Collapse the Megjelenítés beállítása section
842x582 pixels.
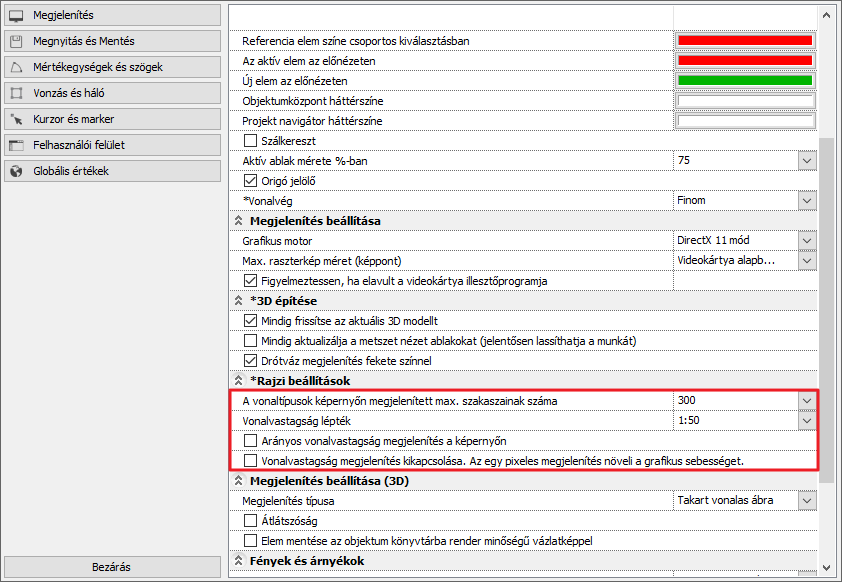238,221
